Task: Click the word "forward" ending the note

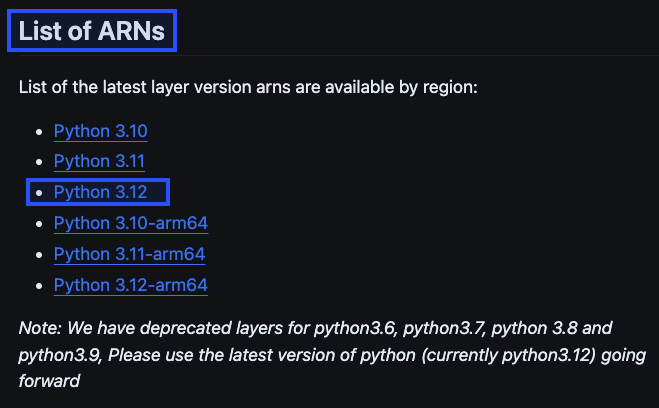Action: (49, 381)
